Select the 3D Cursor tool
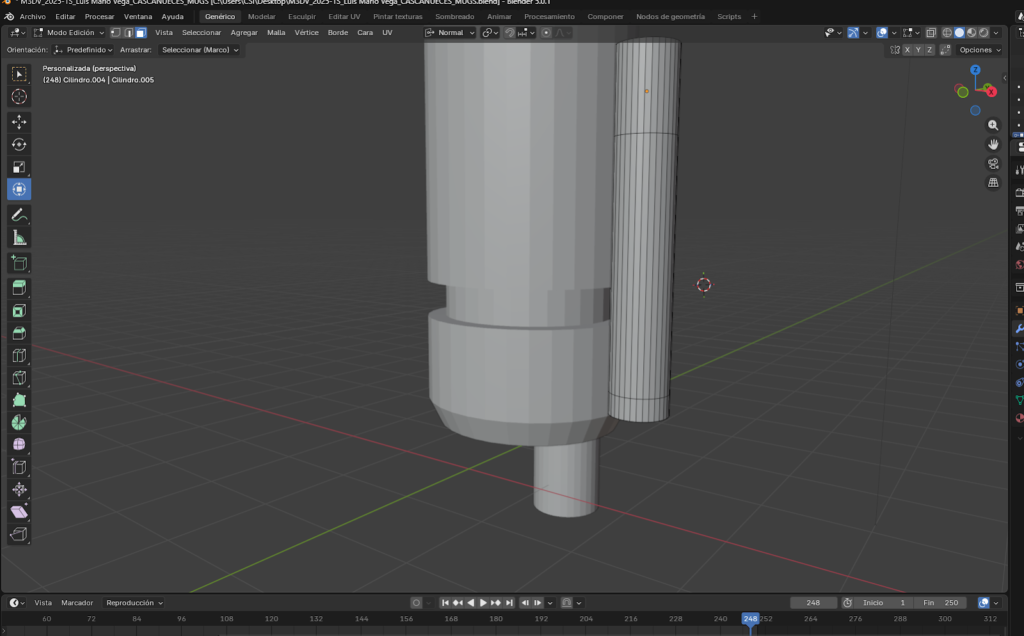1024x636 pixels. coord(19,96)
